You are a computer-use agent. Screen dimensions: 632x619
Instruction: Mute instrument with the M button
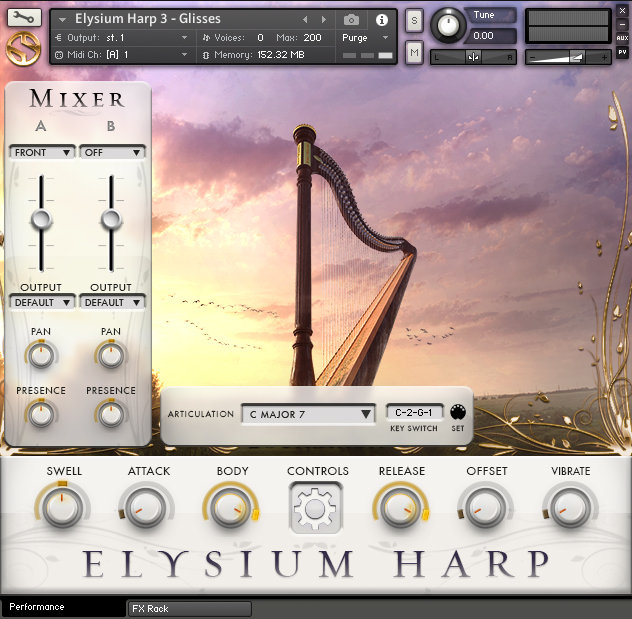414,52
